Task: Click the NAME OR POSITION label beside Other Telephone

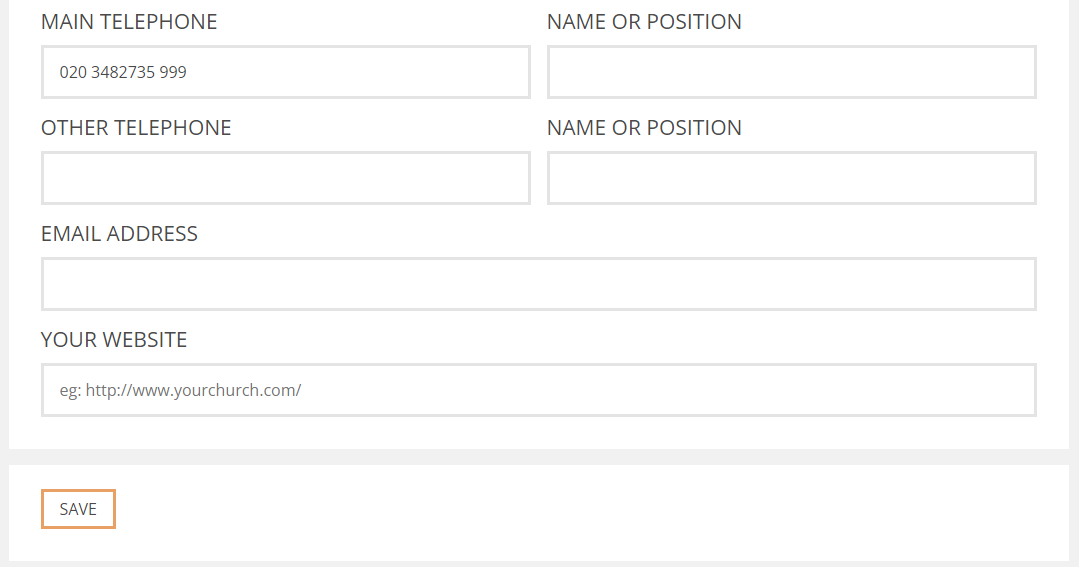Action: 644,128
